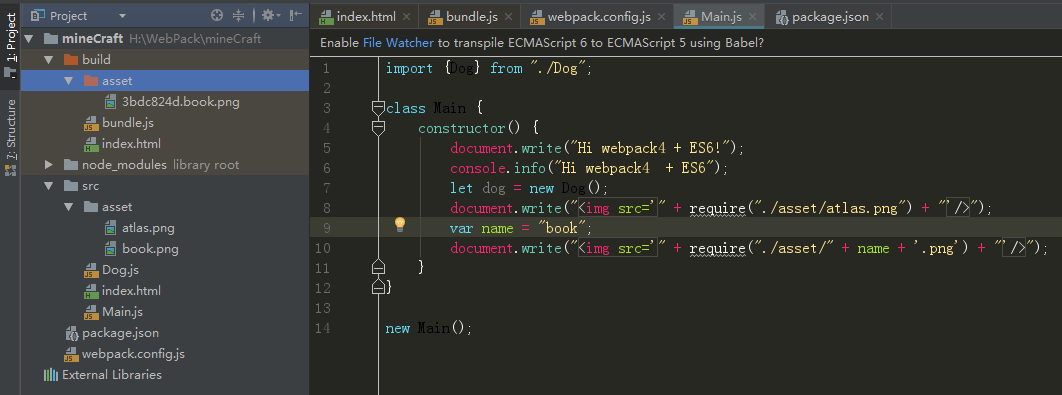
Task: Toggle the closing fold marker on line 11
Action: point(379,268)
